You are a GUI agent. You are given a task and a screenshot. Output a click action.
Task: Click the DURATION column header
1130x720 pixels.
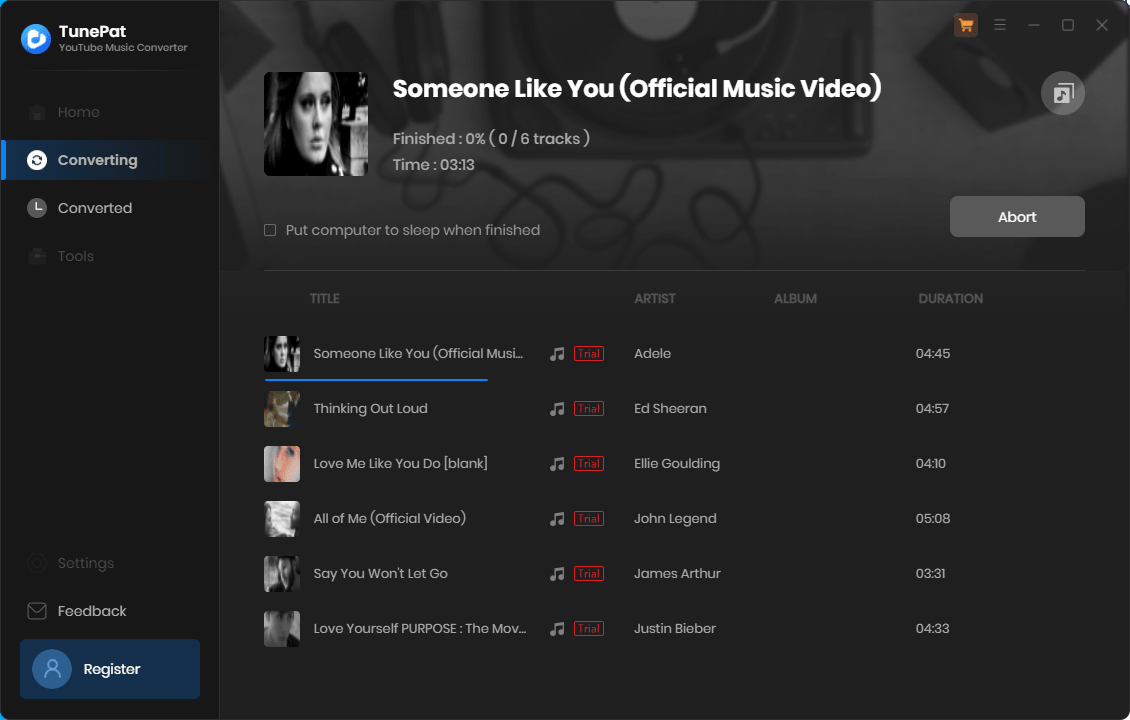click(x=950, y=298)
